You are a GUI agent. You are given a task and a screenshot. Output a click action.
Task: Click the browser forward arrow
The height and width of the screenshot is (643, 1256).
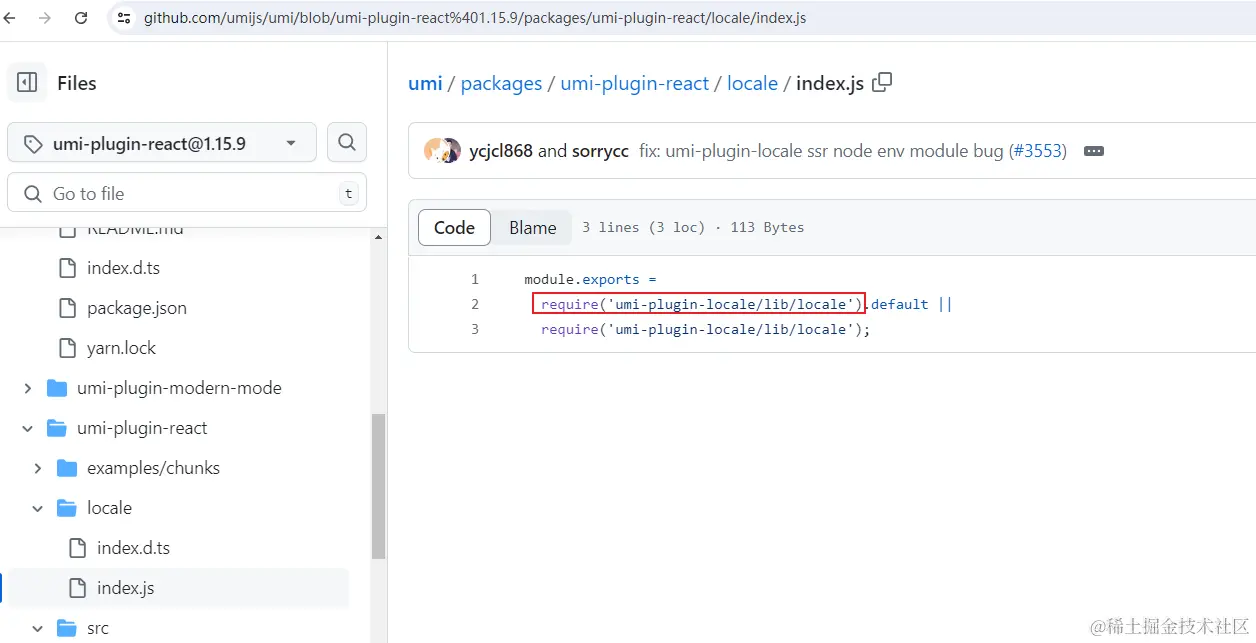[45, 18]
